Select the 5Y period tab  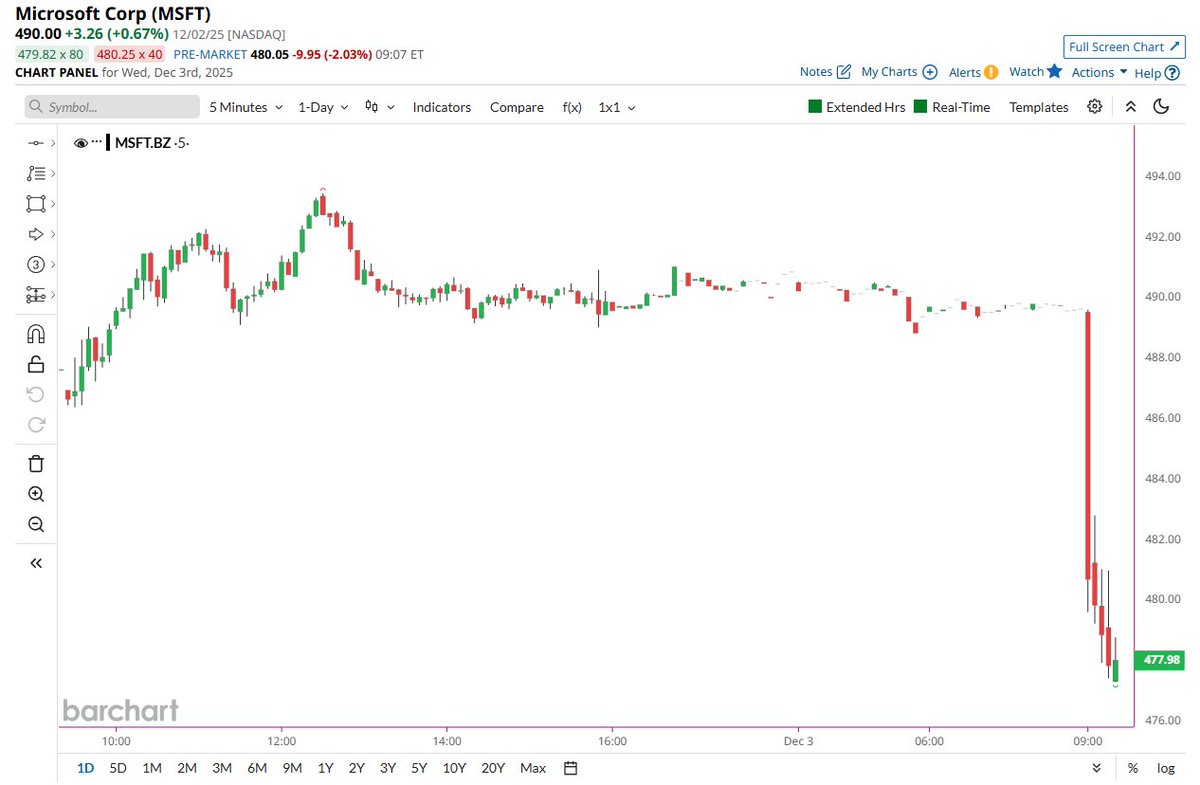point(419,768)
